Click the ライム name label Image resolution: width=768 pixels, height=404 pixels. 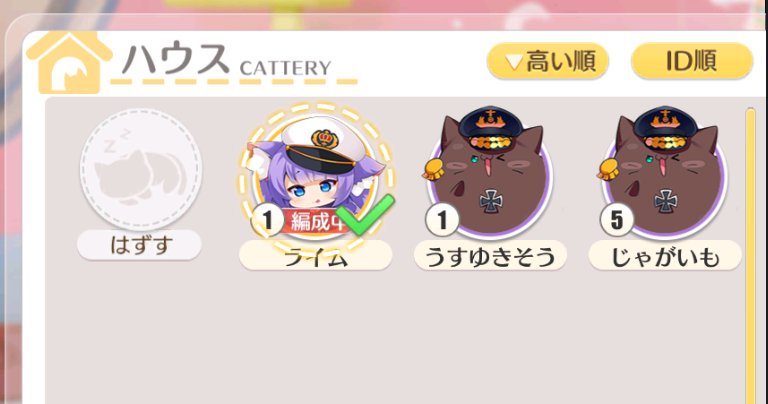click(x=315, y=255)
